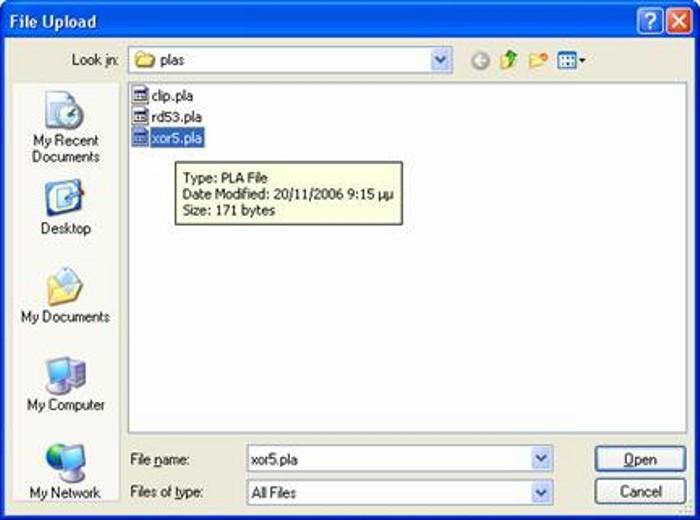Screen dimensions: 700x520
Task: Open the View menu icon
Action: [571, 60]
